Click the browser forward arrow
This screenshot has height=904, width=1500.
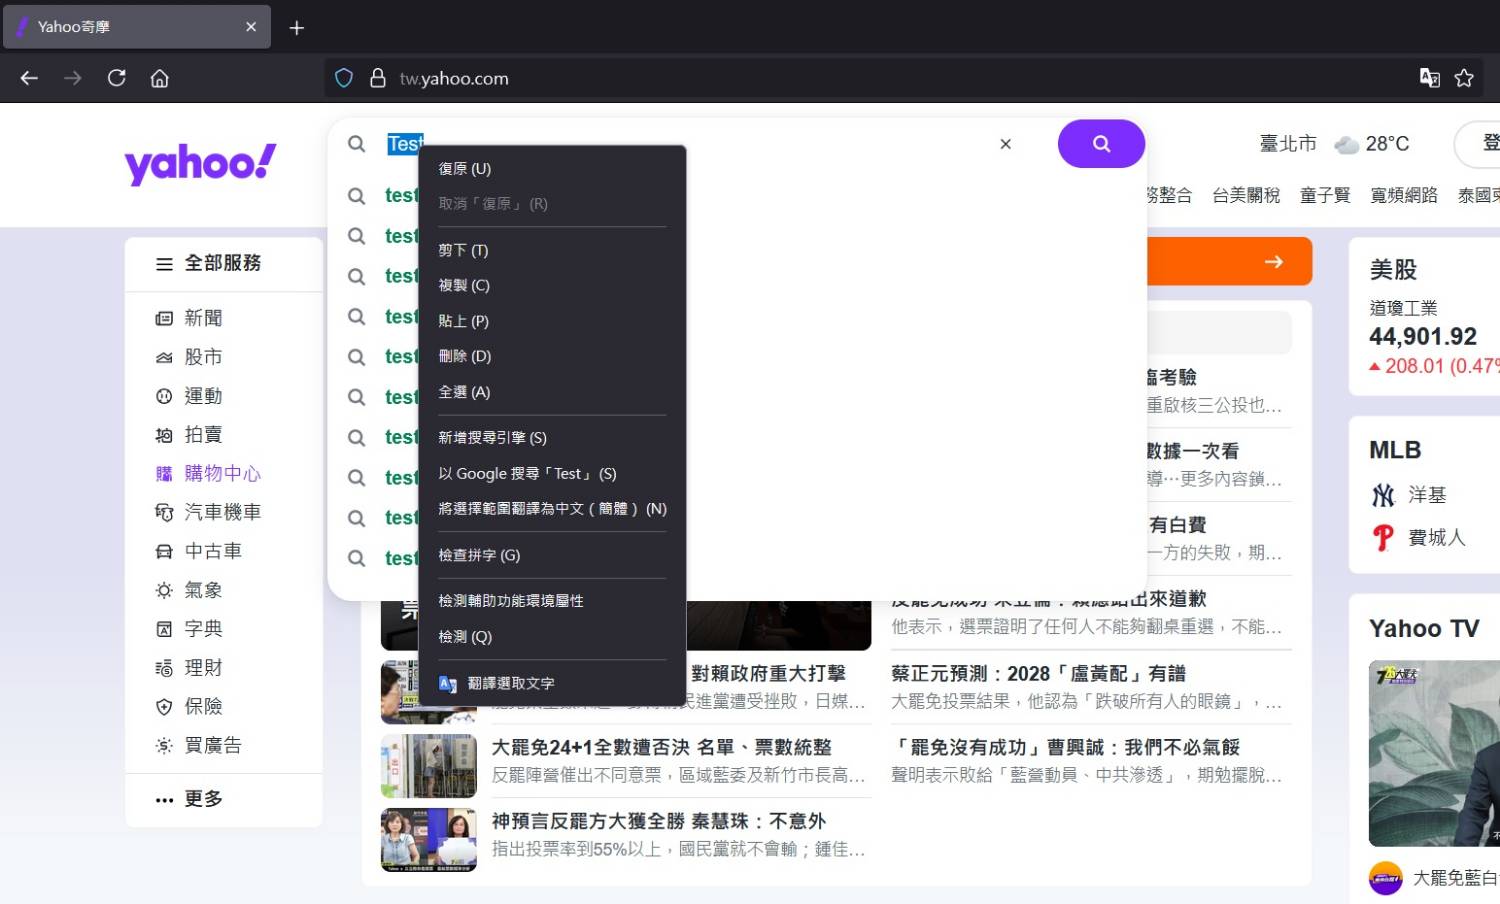click(x=73, y=78)
